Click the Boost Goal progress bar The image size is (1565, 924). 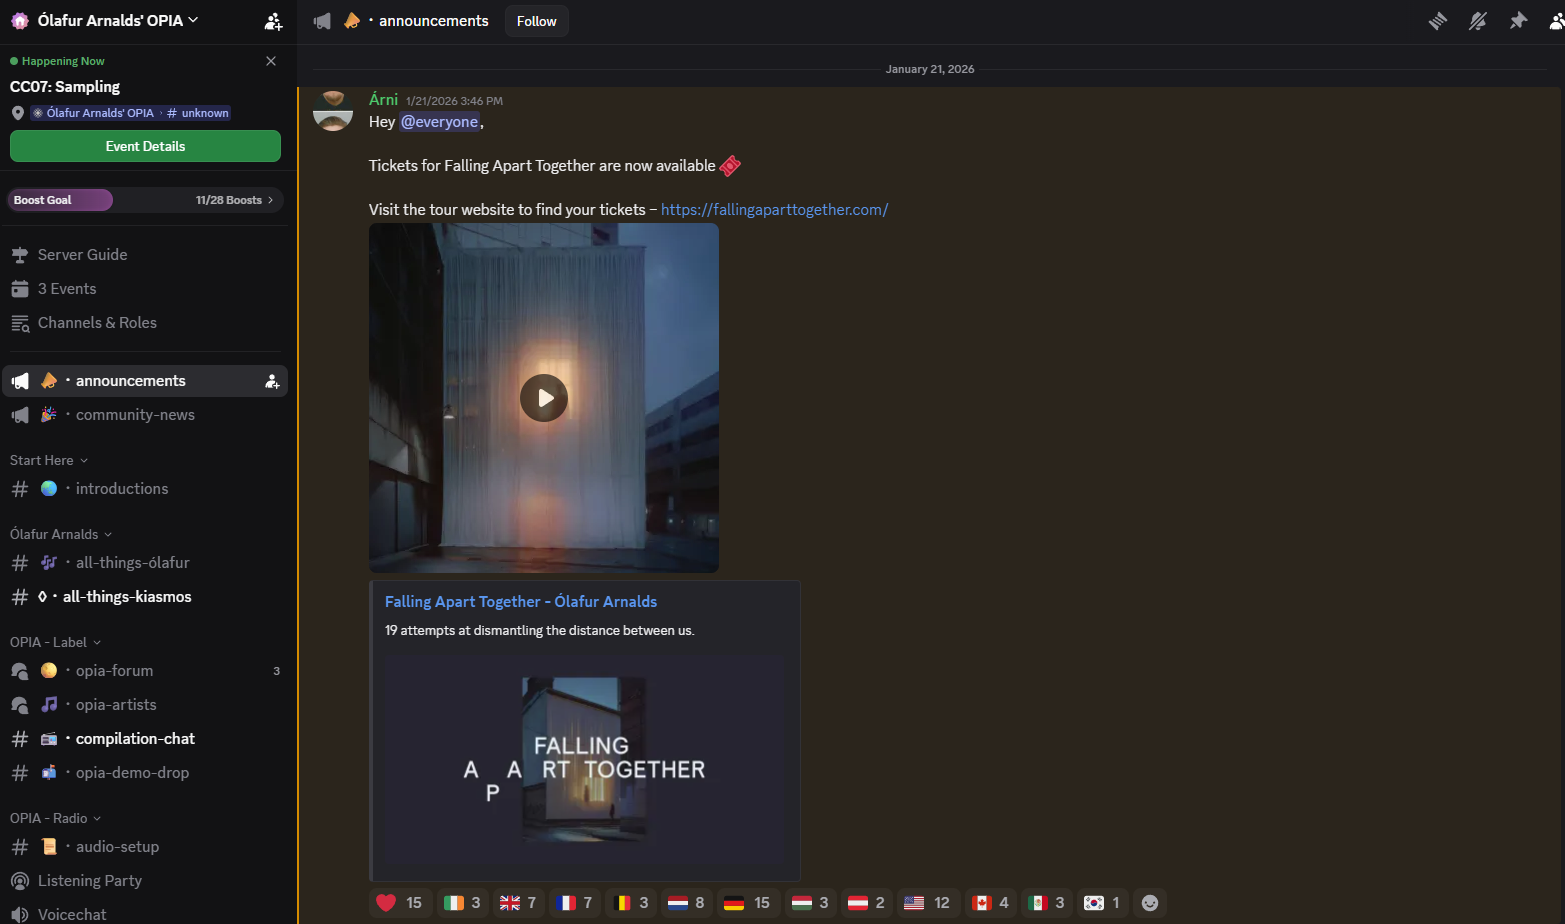click(x=145, y=200)
